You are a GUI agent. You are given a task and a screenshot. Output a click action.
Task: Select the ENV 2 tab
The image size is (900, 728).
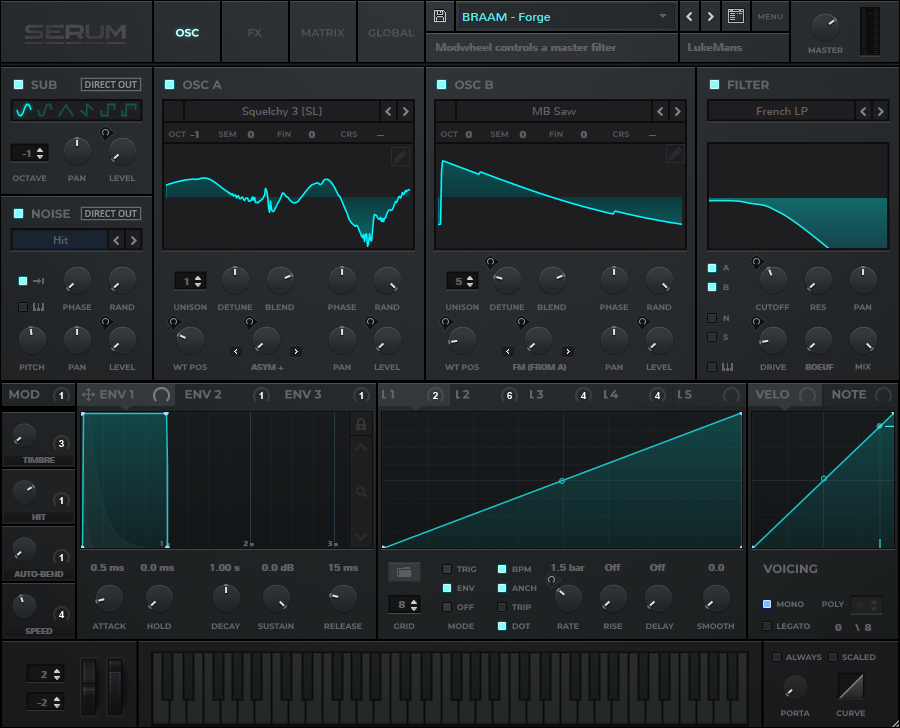tap(203, 394)
